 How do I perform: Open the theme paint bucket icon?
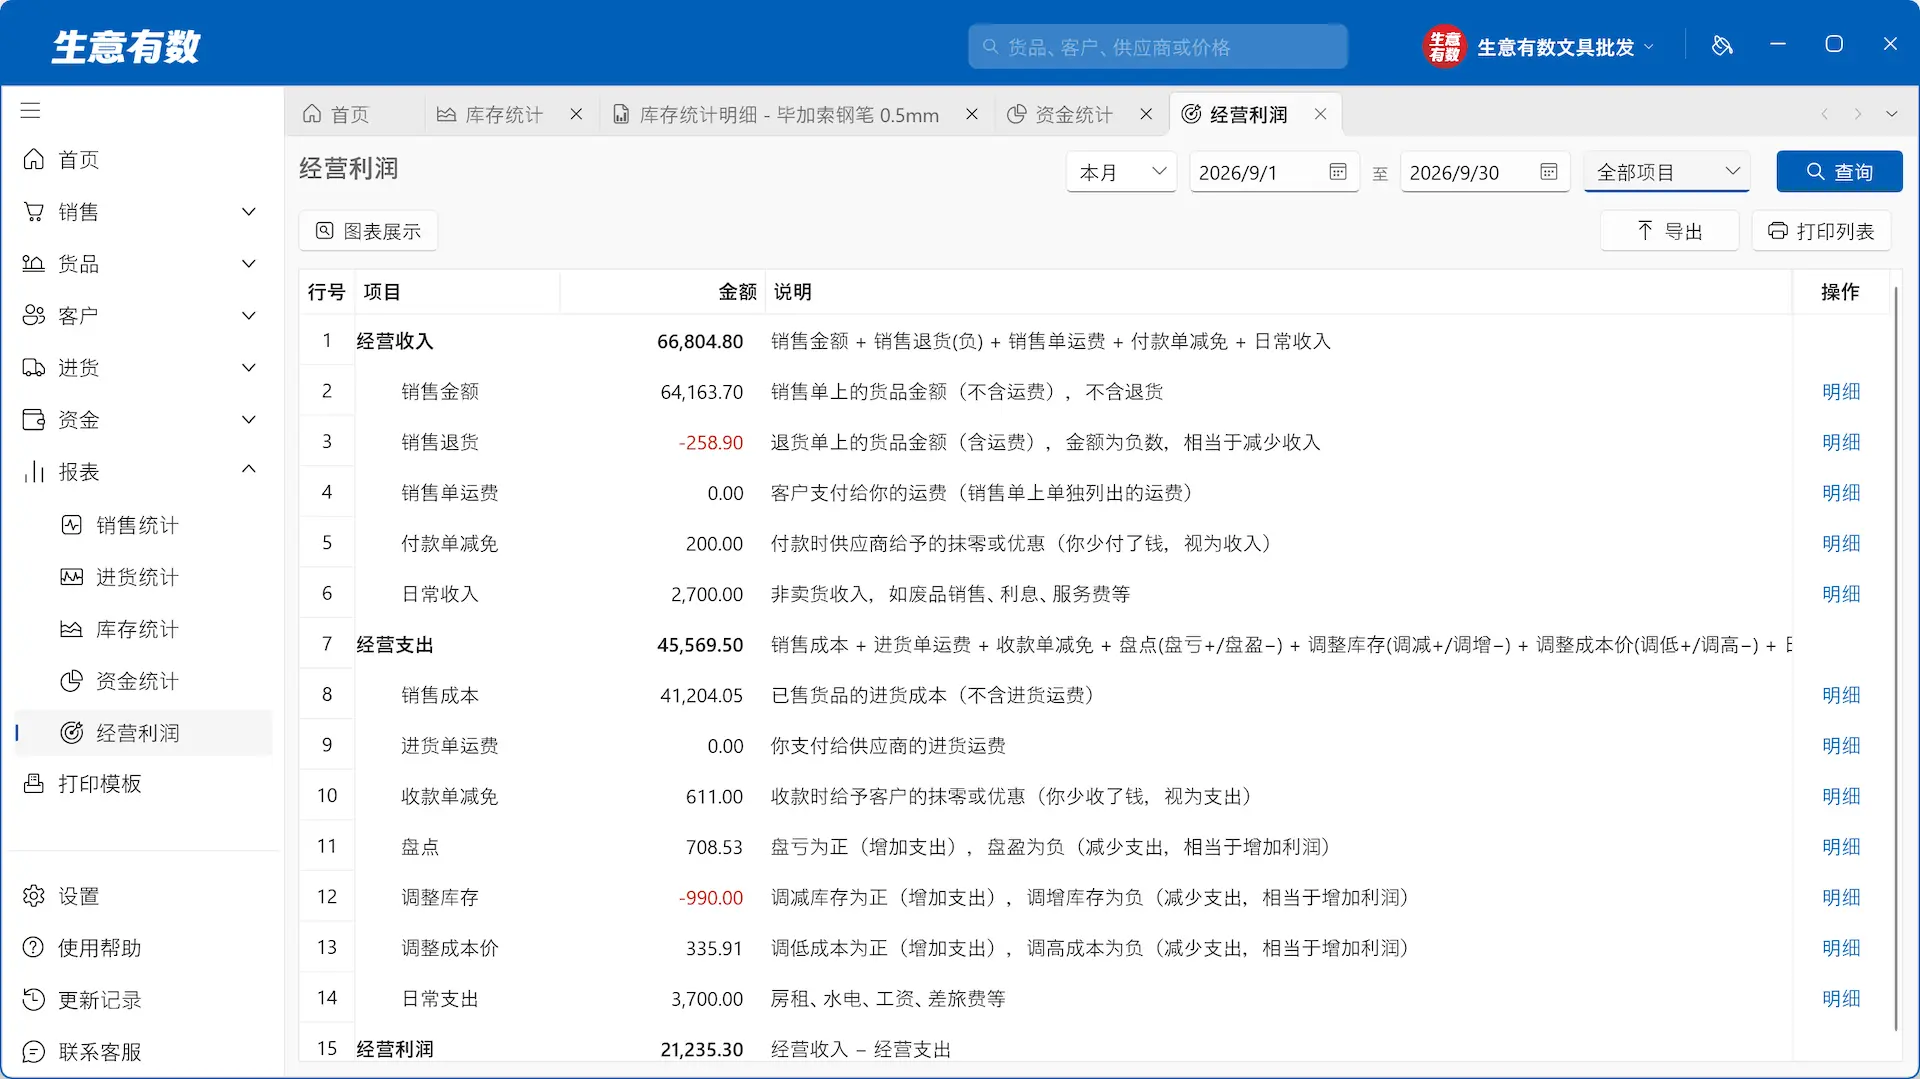click(x=1721, y=45)
